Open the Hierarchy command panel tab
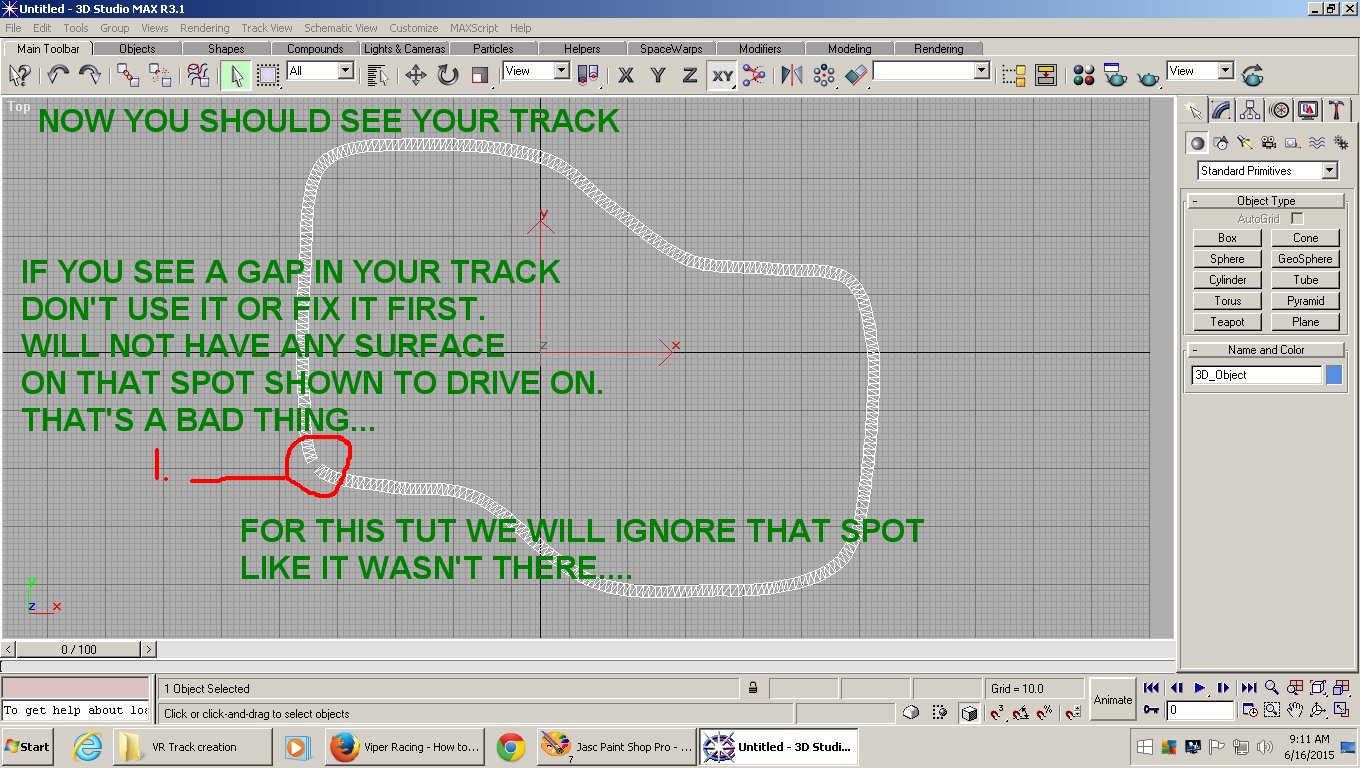Image resolution: width=1360 pixels, height=768 pixels. tap(1250, 110)
